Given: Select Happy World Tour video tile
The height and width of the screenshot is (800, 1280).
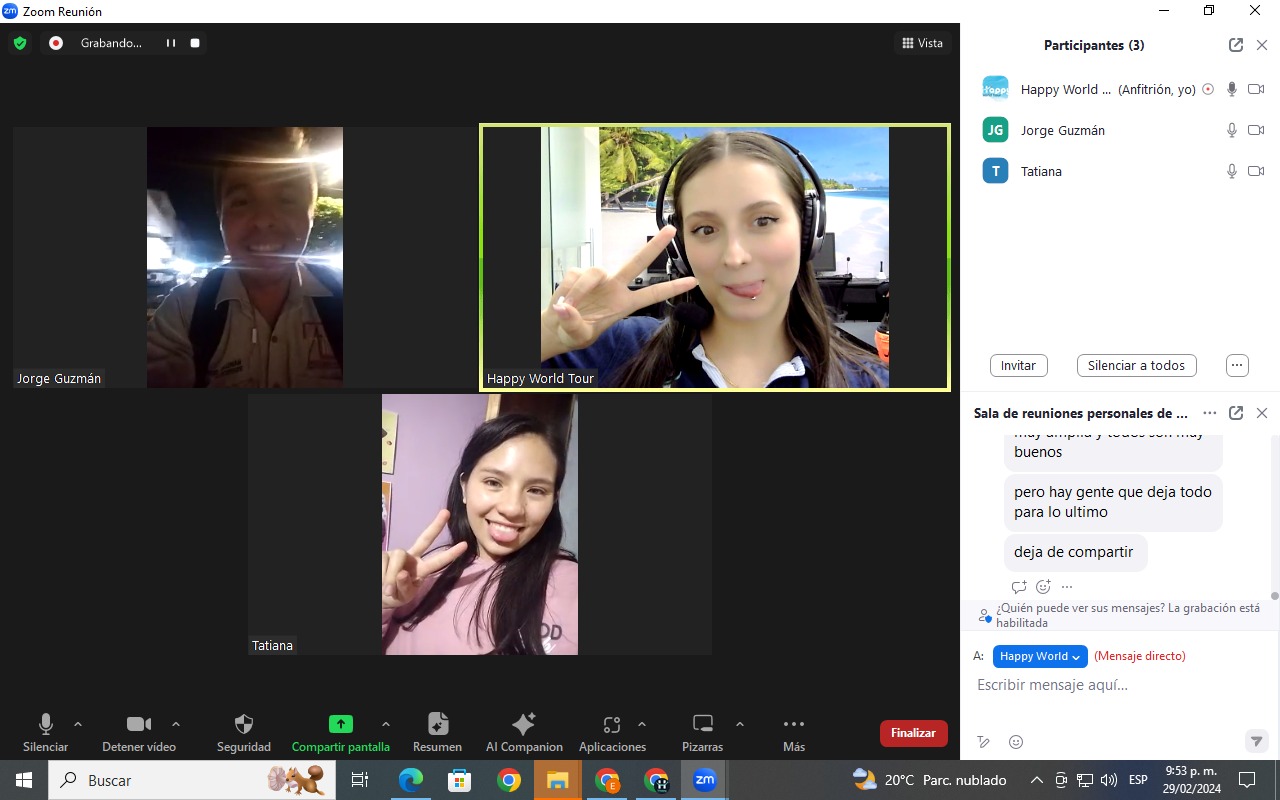Looking at the screenshot, I should click(715, 257).
